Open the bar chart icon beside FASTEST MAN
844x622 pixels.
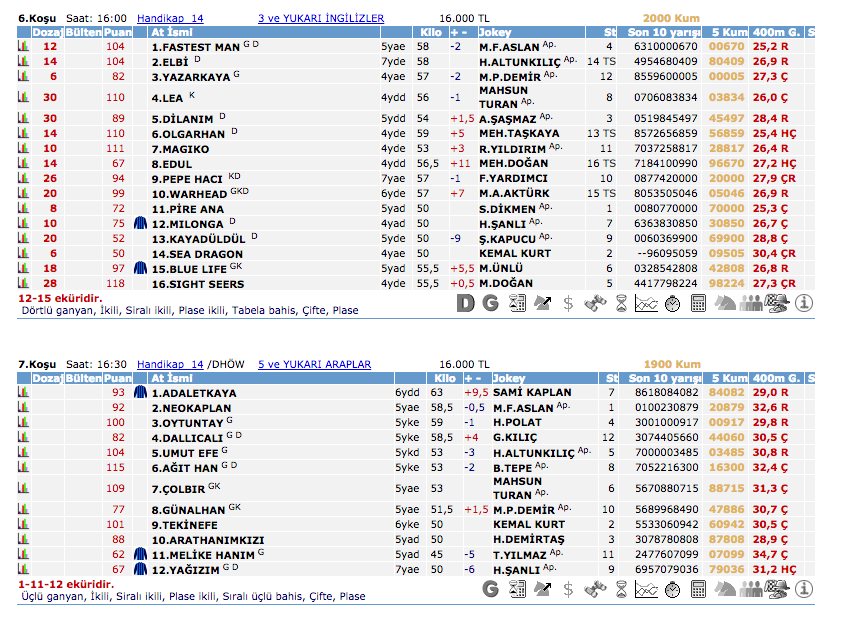point(23,47)
